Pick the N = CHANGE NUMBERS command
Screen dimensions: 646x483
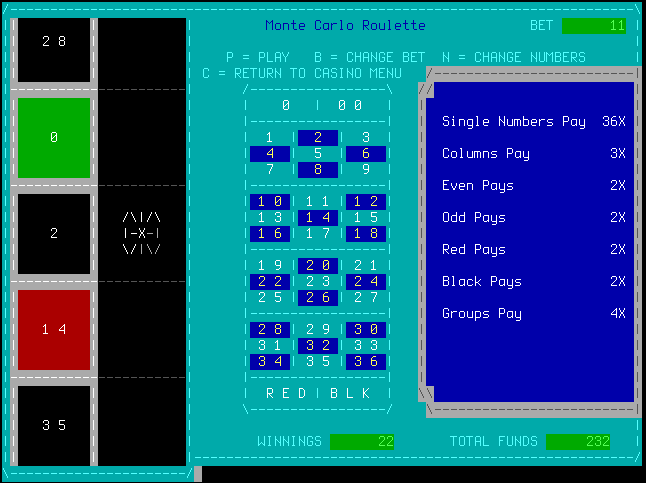coord(514,57)
